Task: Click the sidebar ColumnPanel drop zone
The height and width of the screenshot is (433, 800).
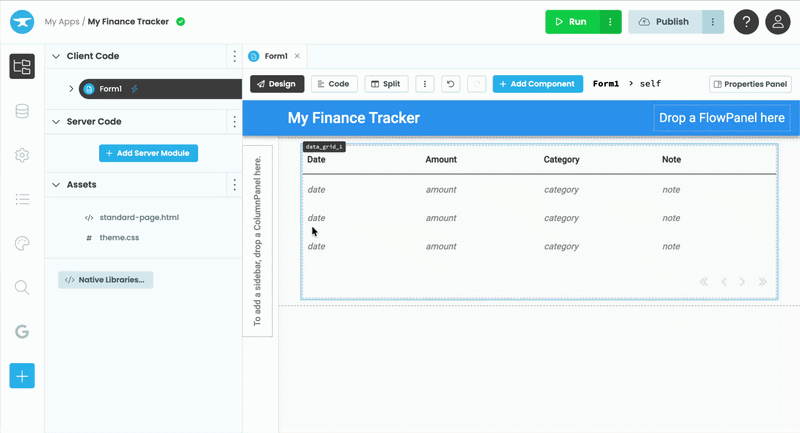Action: click(x=258, y=241)
